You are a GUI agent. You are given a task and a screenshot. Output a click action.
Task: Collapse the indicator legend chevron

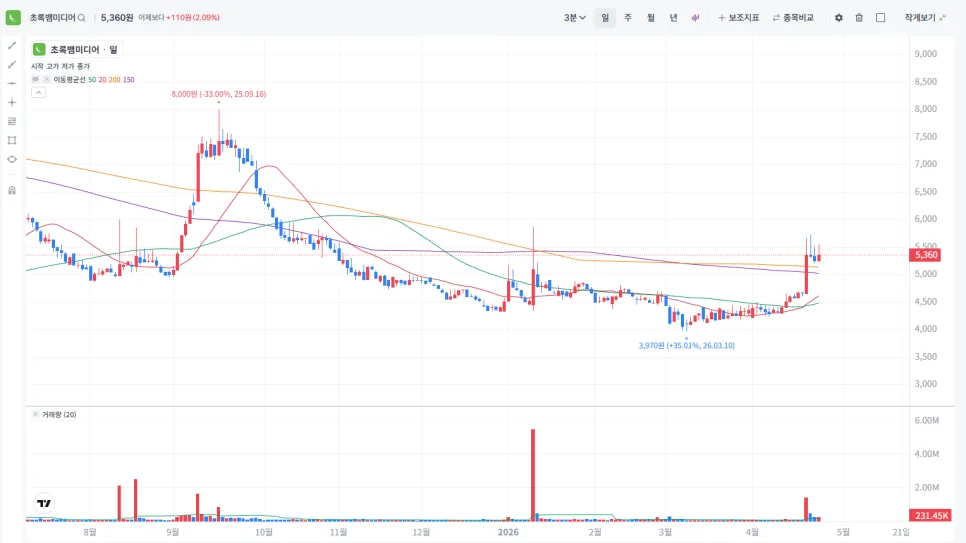[x=38, y=92]
